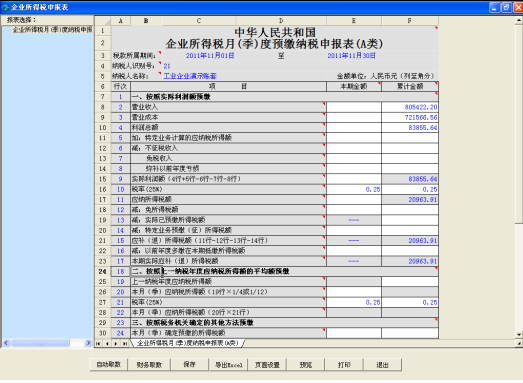Click right arrow of tree panel scrollbar
Viewport: 523px width, 383px height.
pos(88,343)
